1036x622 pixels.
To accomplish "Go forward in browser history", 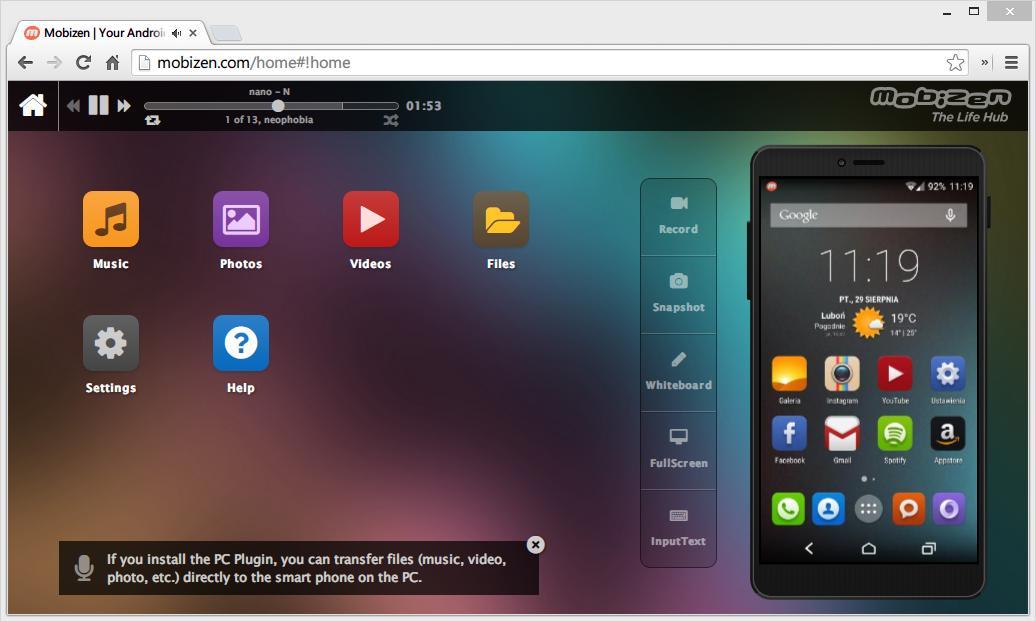I will tap(54, 63).
